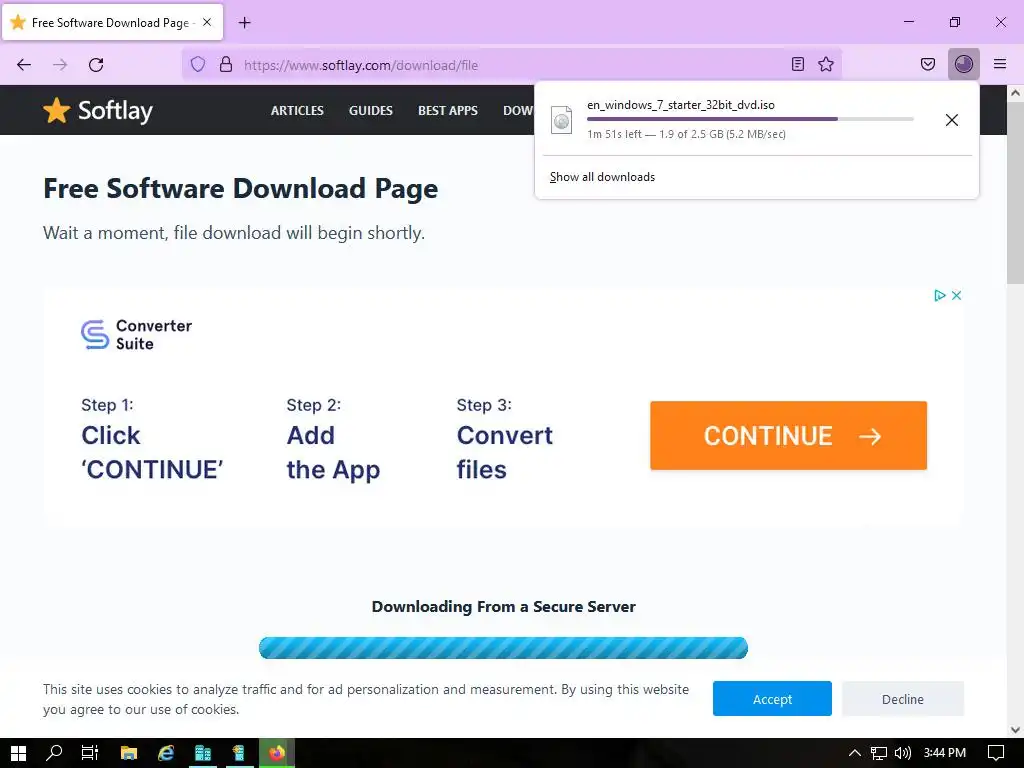The height and width of the screenshot is (768, 1024).
Task: Open the tracking protection shield icon
Action: coord(198,65)
